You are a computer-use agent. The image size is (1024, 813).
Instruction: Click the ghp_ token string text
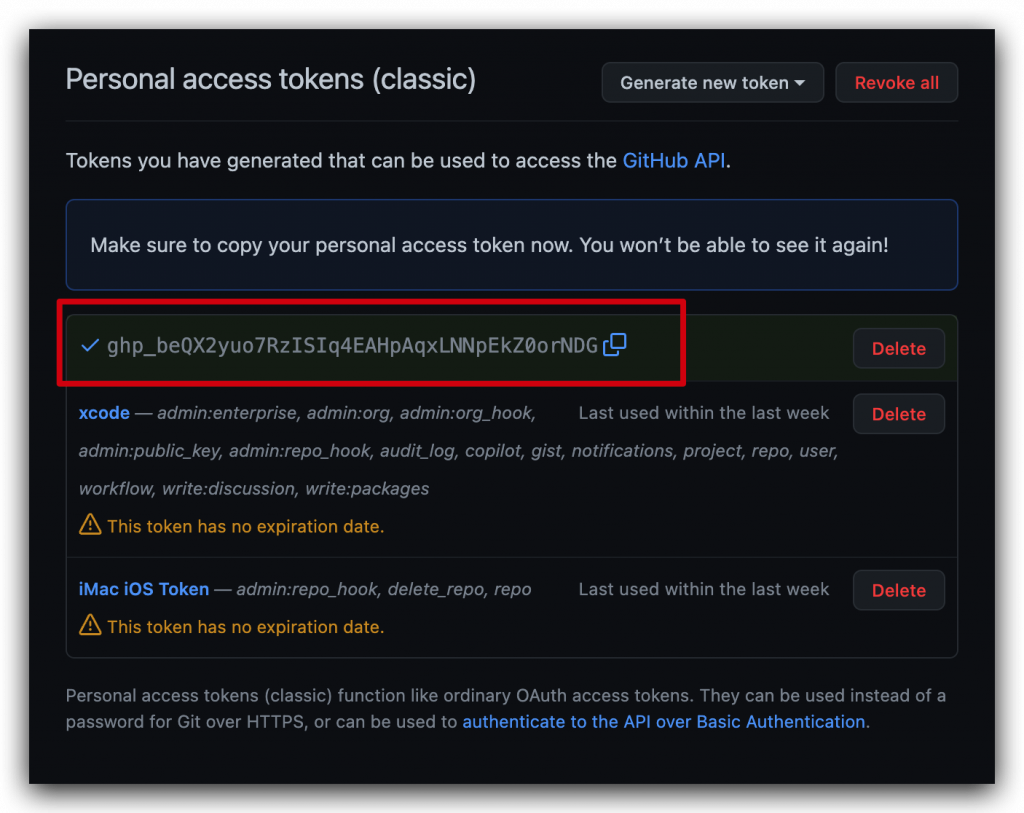tap(352, 346)
